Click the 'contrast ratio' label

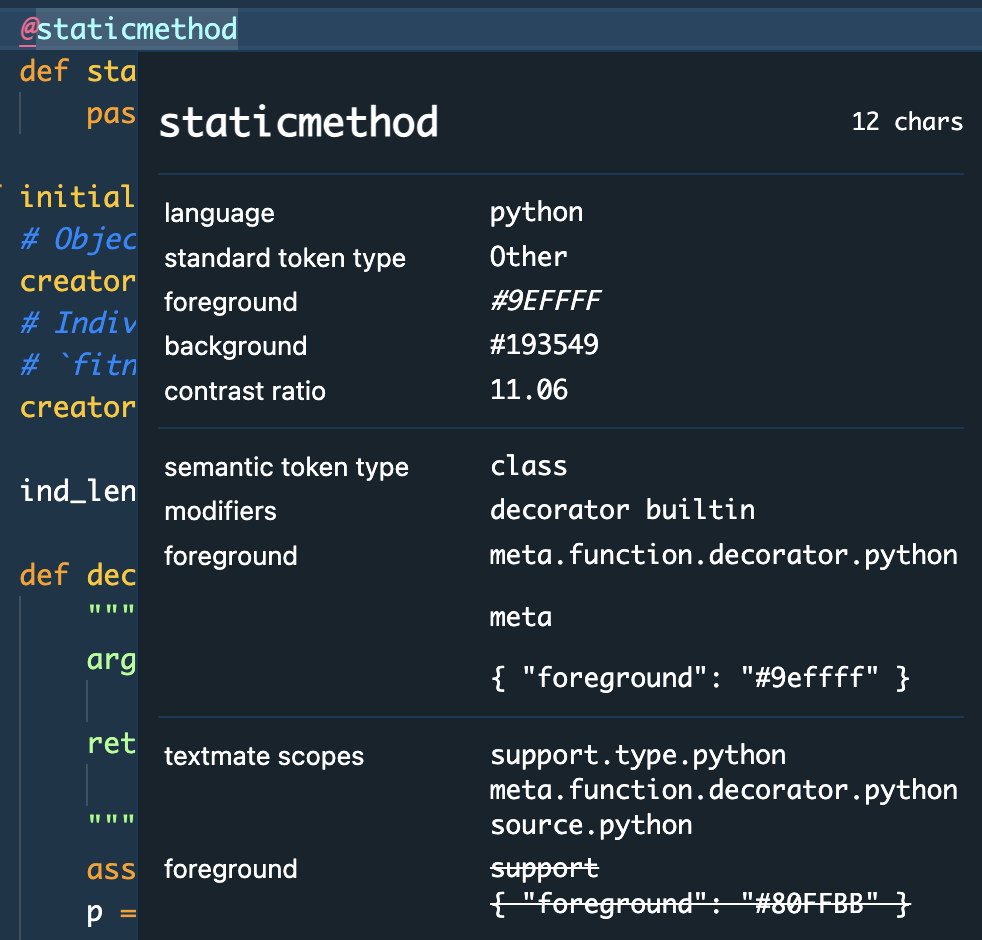(x=245, y=391)
